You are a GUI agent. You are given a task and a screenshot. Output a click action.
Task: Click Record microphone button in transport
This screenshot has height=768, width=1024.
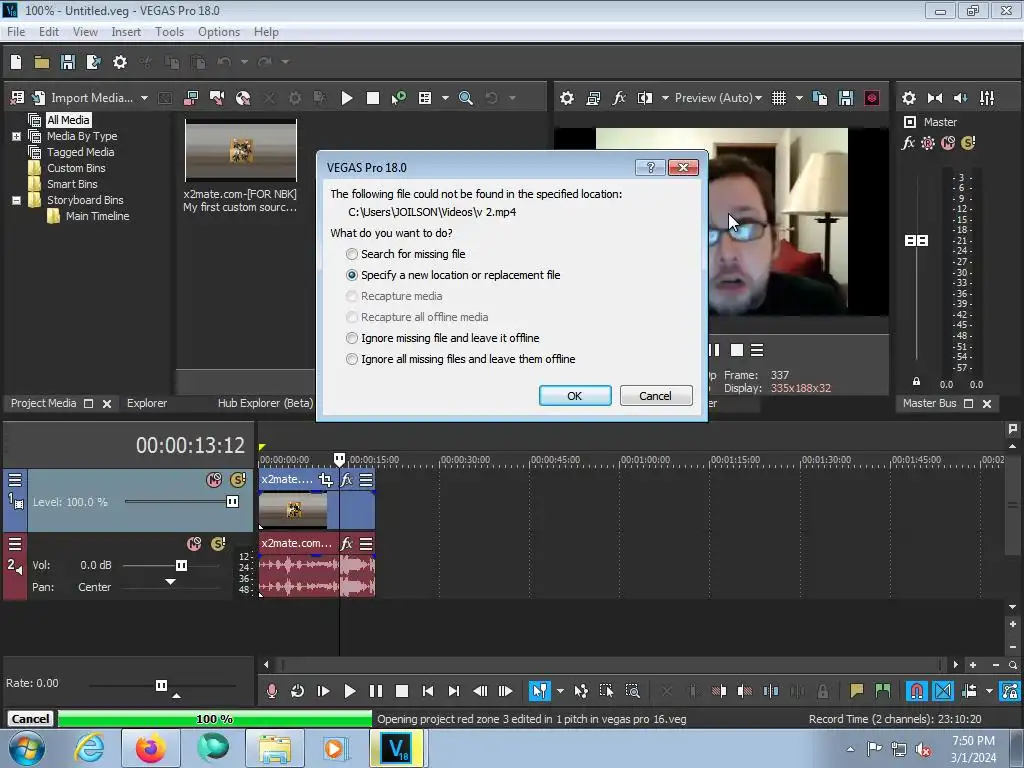[x=272, y=691]
